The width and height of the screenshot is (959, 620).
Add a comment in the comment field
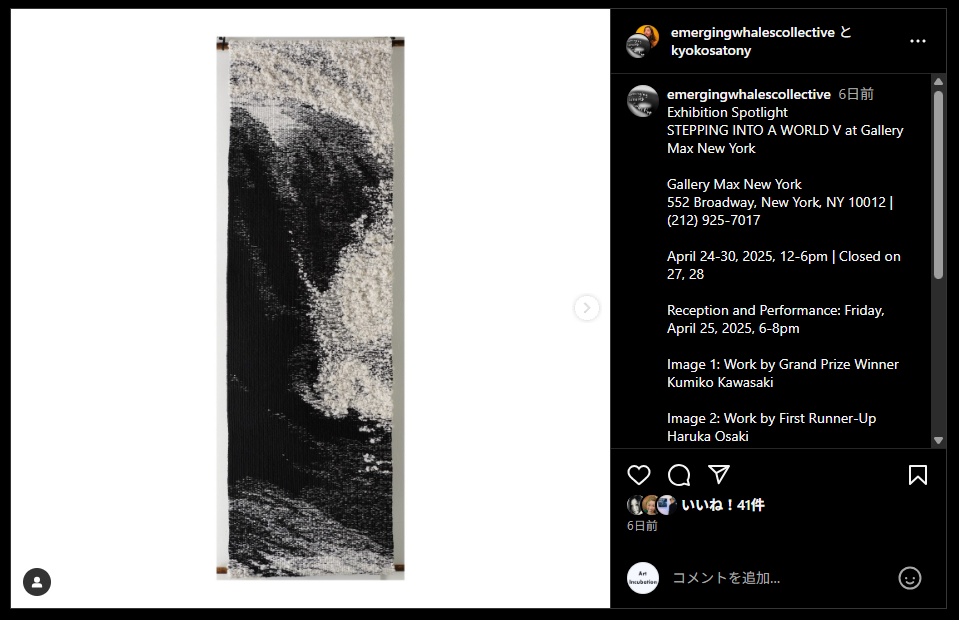pos(778,578)
